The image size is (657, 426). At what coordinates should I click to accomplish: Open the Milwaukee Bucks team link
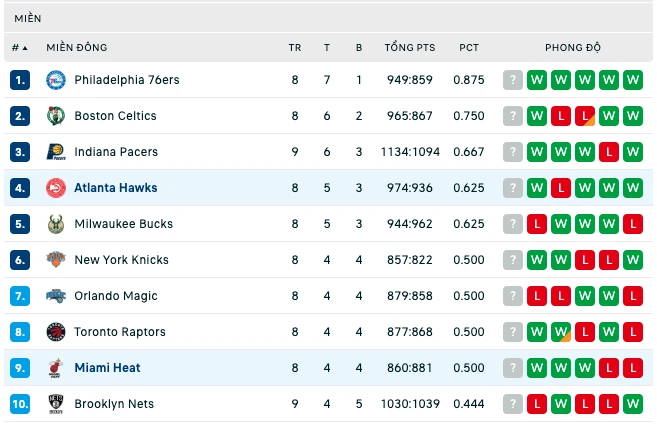coord(124,224)
